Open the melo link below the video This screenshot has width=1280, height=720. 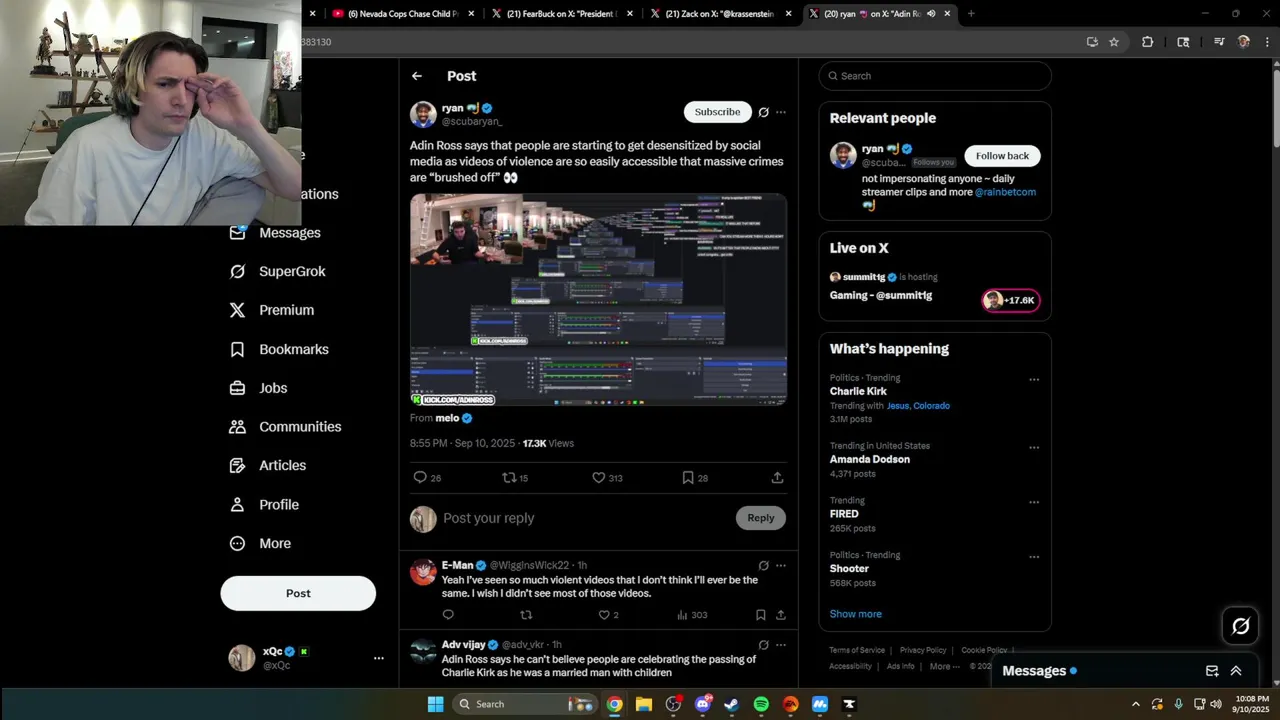point(447,418)
